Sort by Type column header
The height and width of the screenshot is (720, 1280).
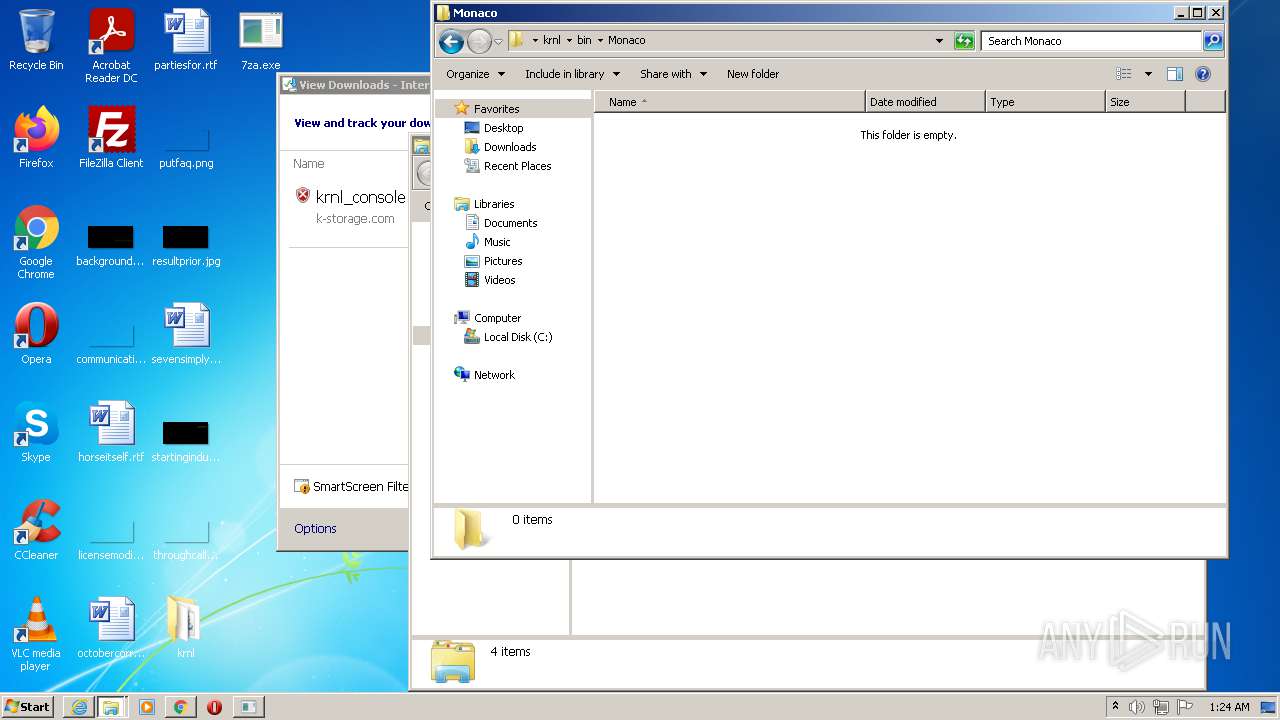click(x=1045, y=101)
